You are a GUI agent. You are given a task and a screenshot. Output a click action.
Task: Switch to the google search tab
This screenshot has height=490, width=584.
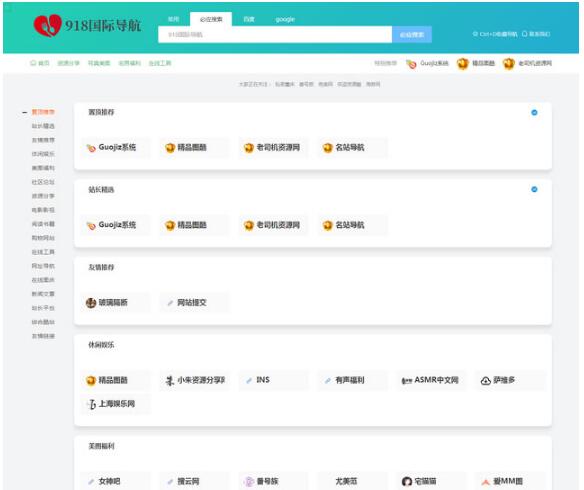point(285,19)
